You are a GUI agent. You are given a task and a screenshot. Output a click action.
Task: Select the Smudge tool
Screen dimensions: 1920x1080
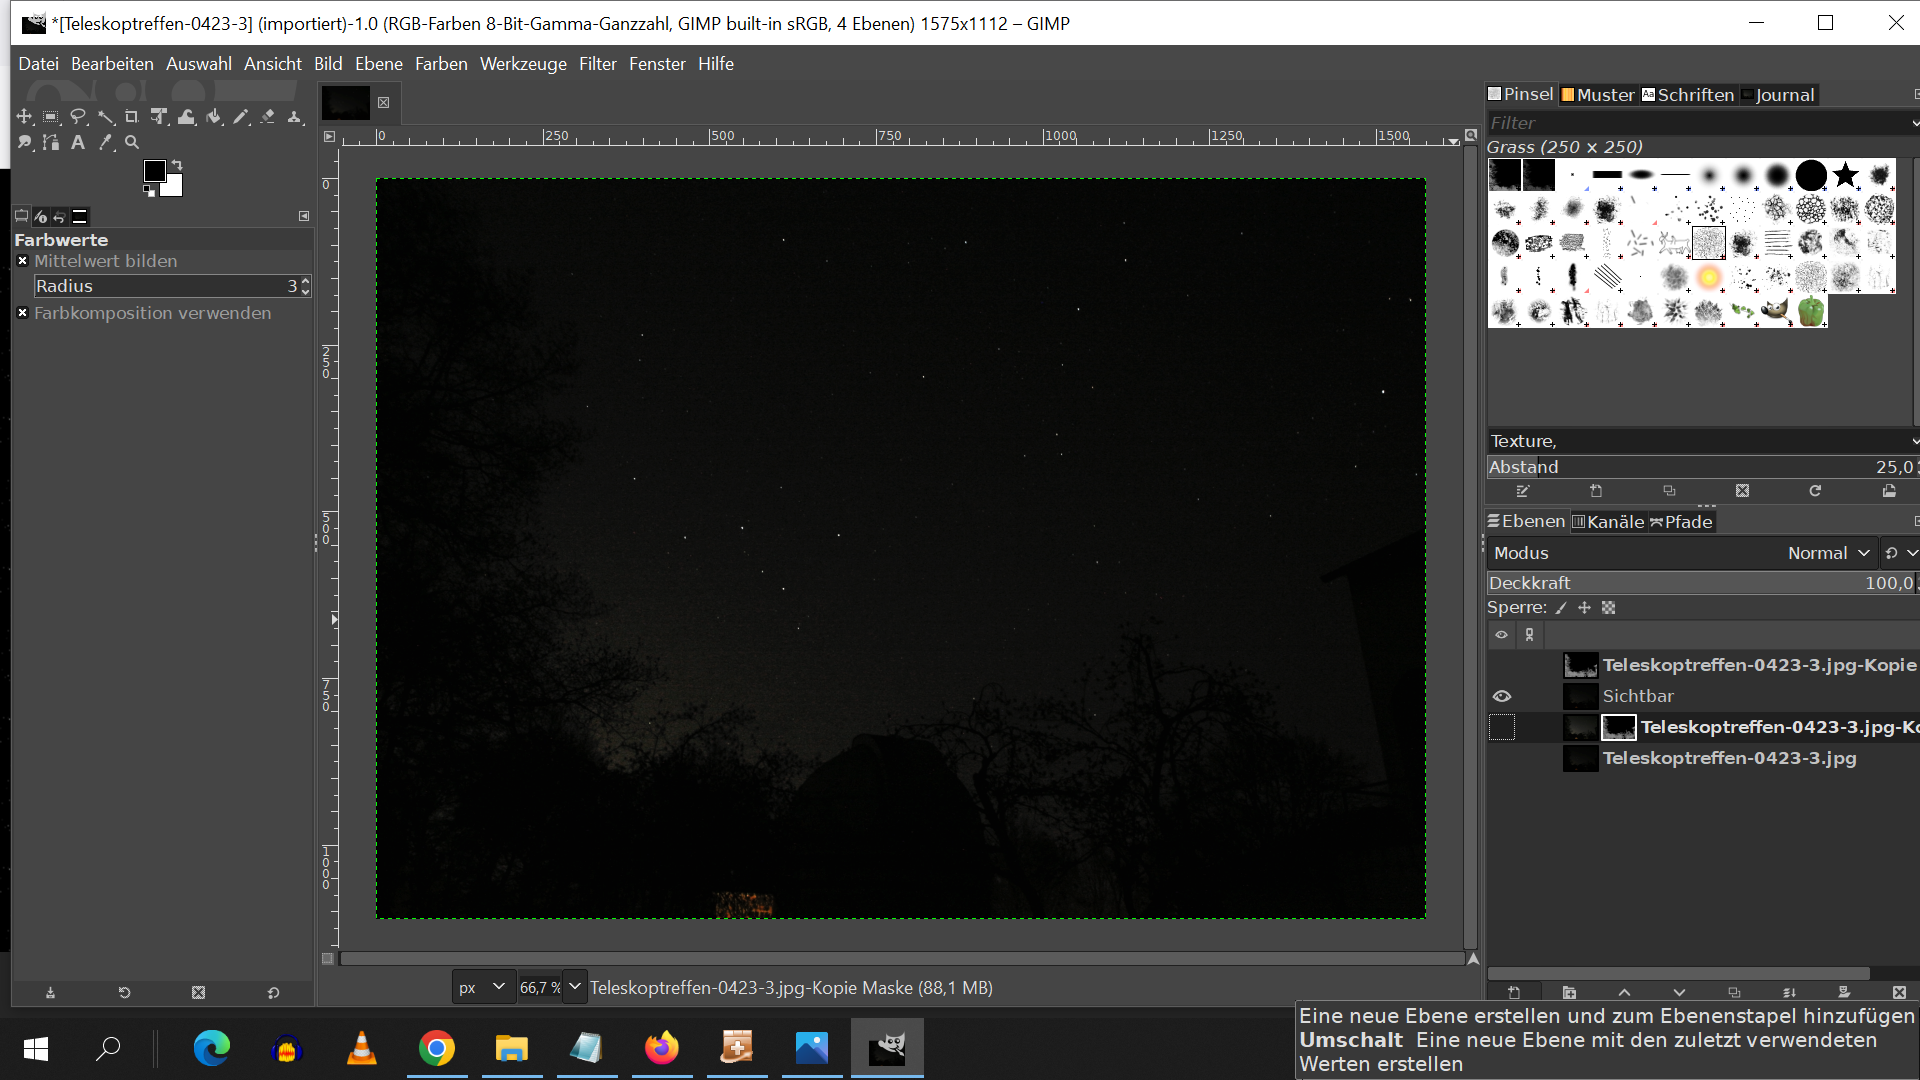[x=24, y=143]
